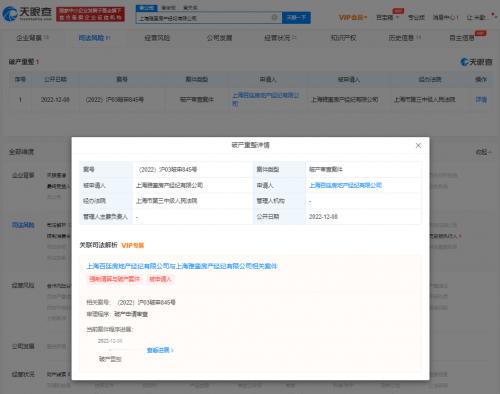
Task: Click the 全部维度 heading
Action: [21, 152]
